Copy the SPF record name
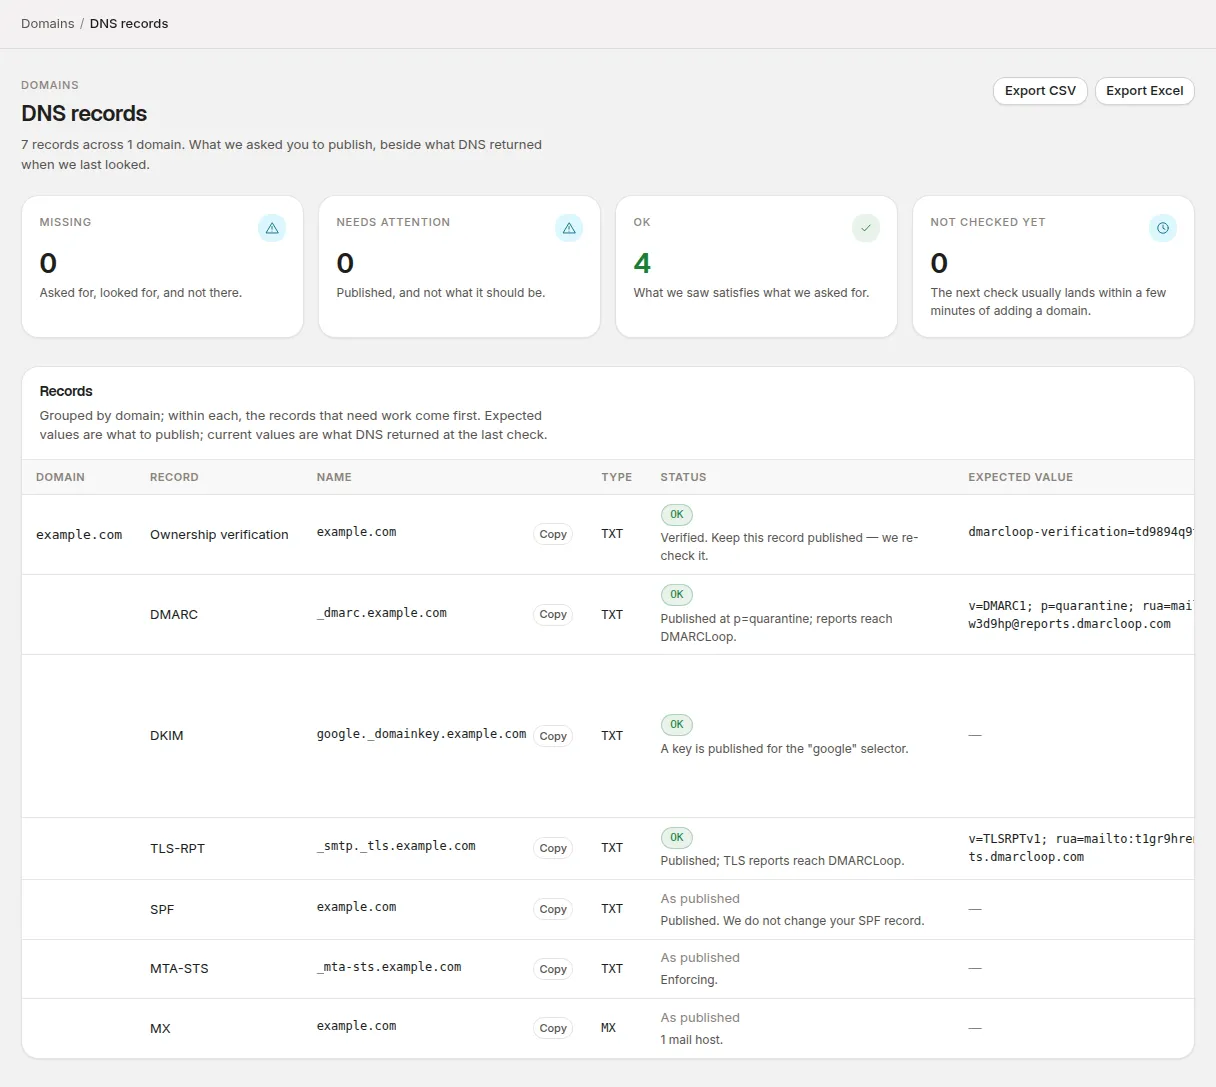 (553, 909)
